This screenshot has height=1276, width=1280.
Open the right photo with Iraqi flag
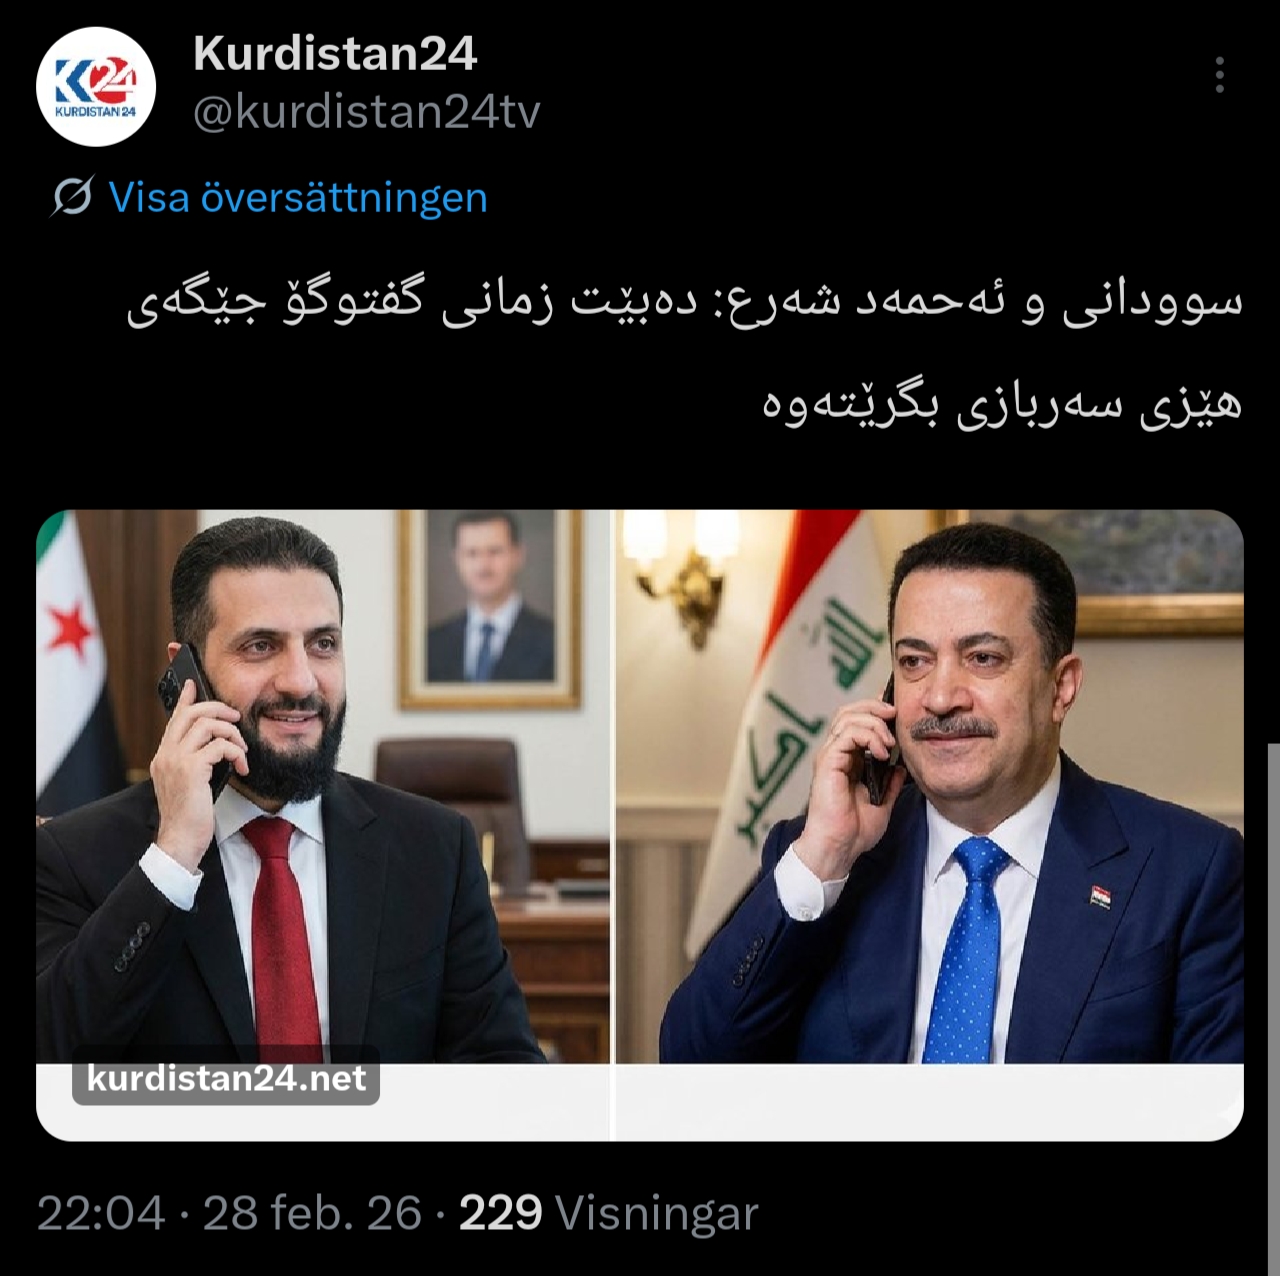point(929,787)
